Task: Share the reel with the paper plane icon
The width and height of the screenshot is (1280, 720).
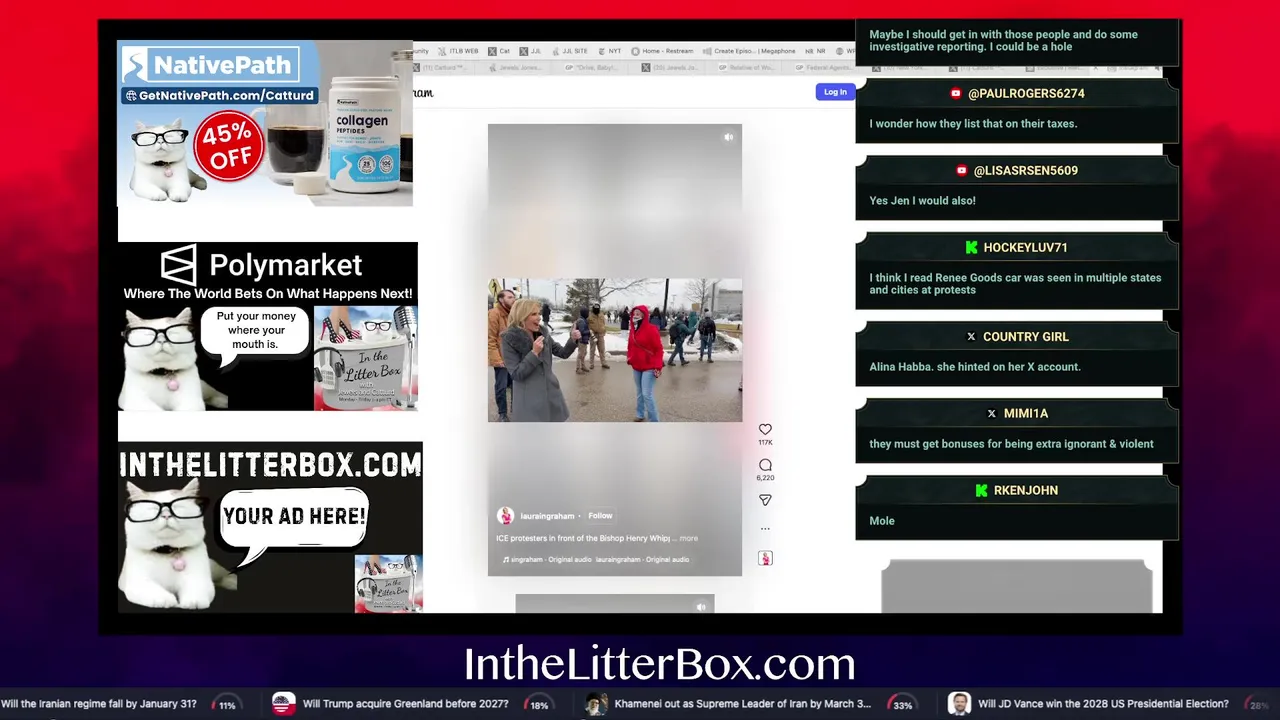Action: click(x=765, y=500)
